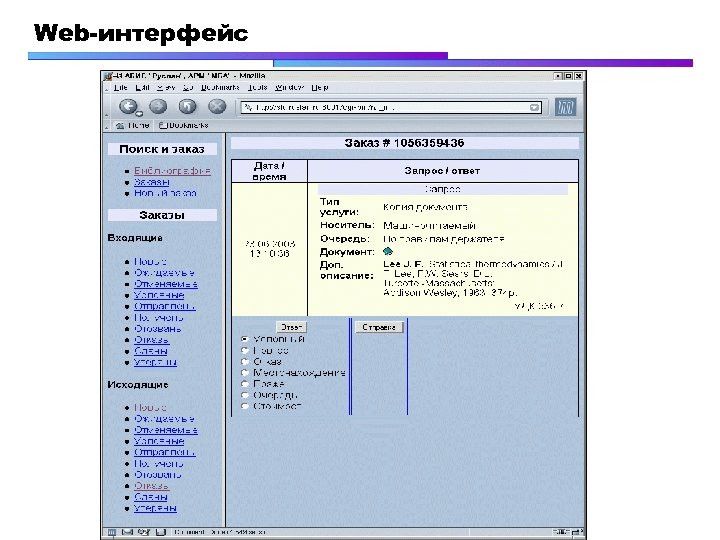This screenshot has width=720, height=540.
Task: Select the Местонахождение radio option
Action: click(245, 373)
